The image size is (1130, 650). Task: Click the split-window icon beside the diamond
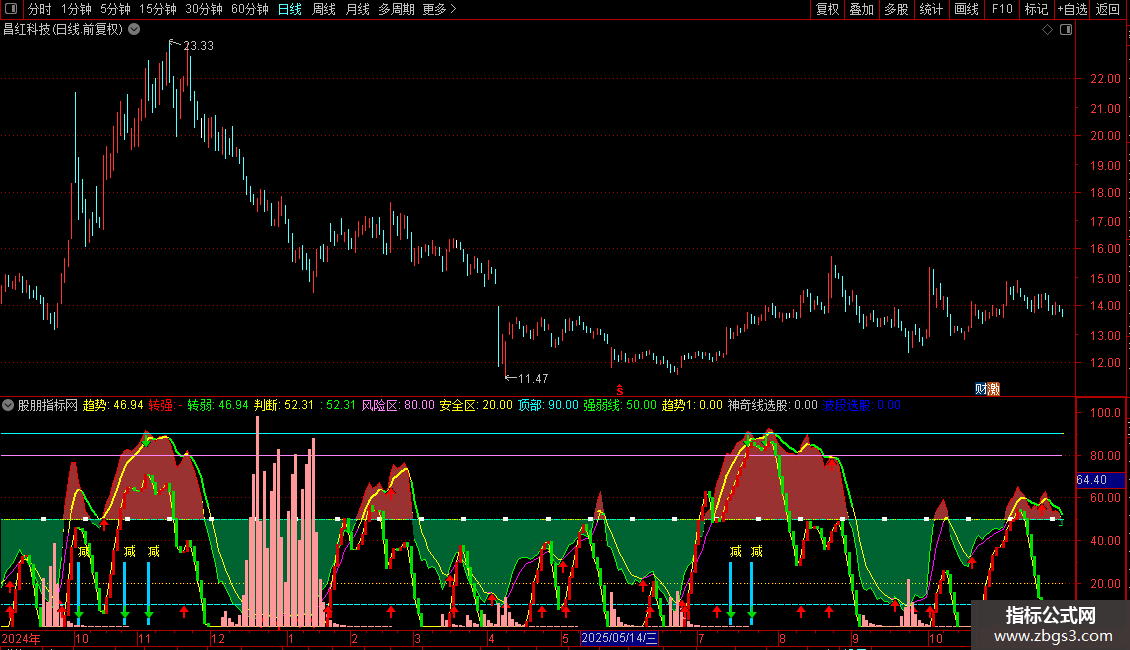click(1065, 30)
